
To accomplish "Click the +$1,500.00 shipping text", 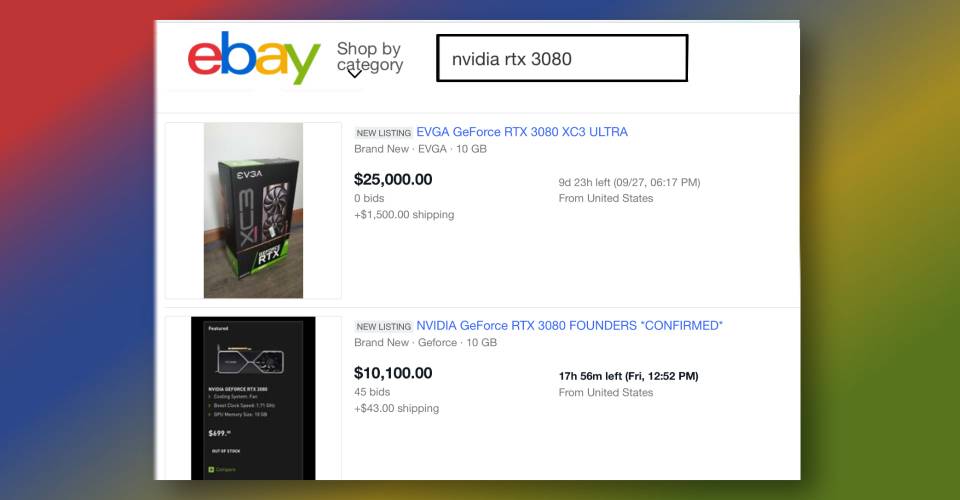I will [x=404, y=215].
